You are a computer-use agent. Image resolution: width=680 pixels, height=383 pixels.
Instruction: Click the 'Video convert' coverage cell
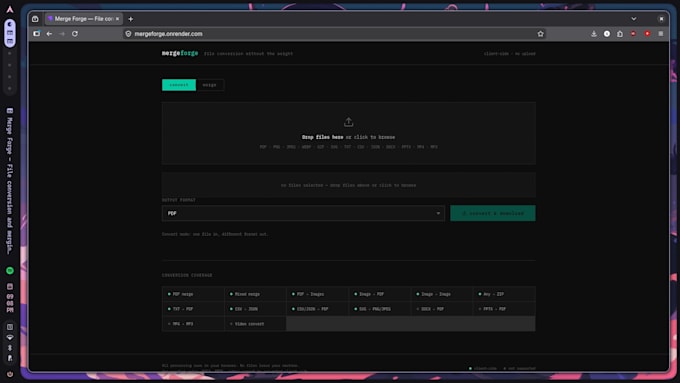[255, 324]
